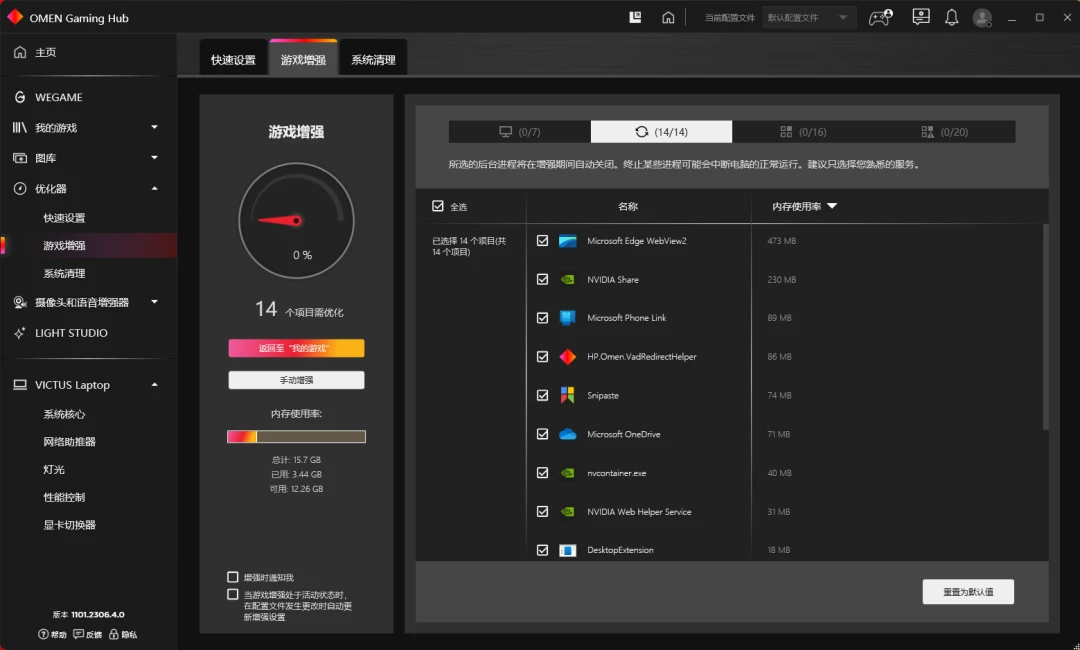Click the OMEN desktop layout icon
This screenshot has width=1080, height=650.
click(635, 17)
